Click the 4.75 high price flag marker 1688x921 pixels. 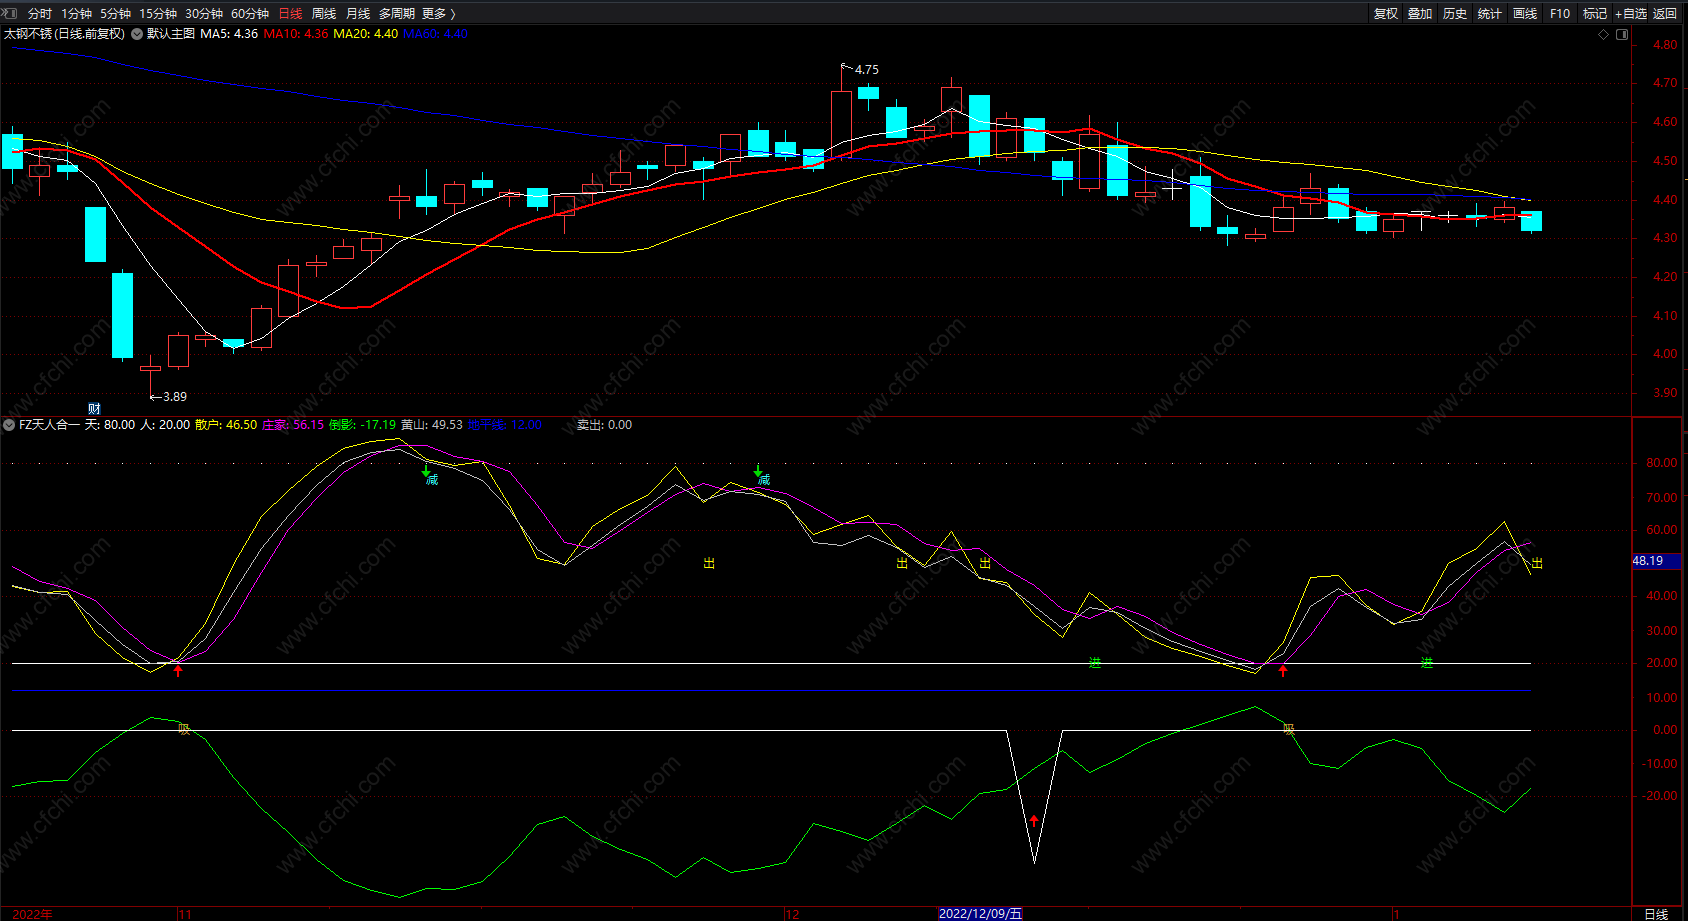(865, 70)
